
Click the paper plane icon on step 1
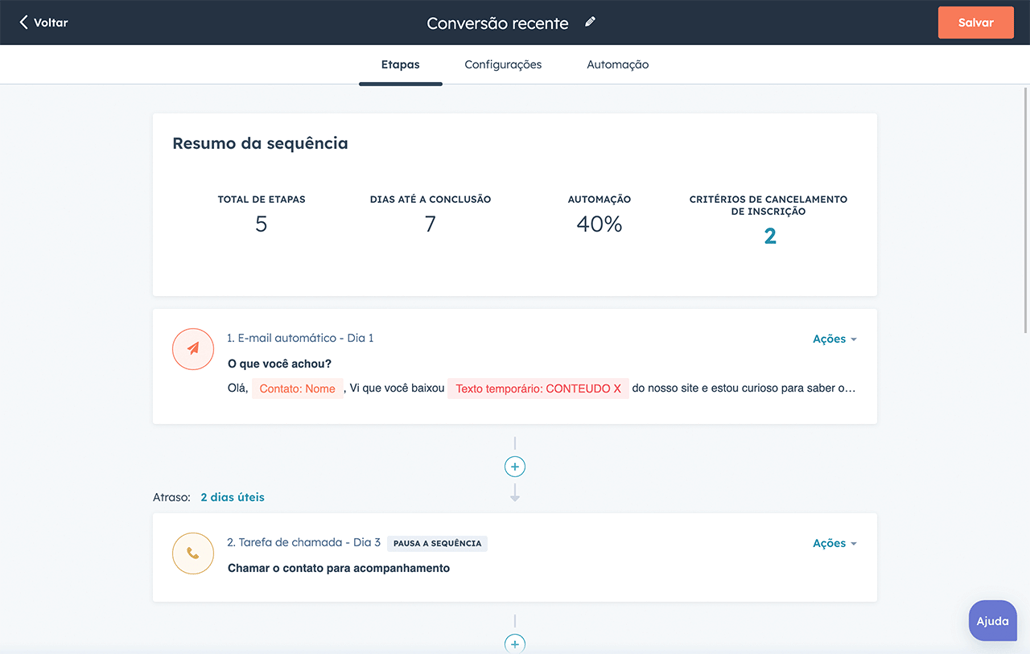tap(192, 349)
